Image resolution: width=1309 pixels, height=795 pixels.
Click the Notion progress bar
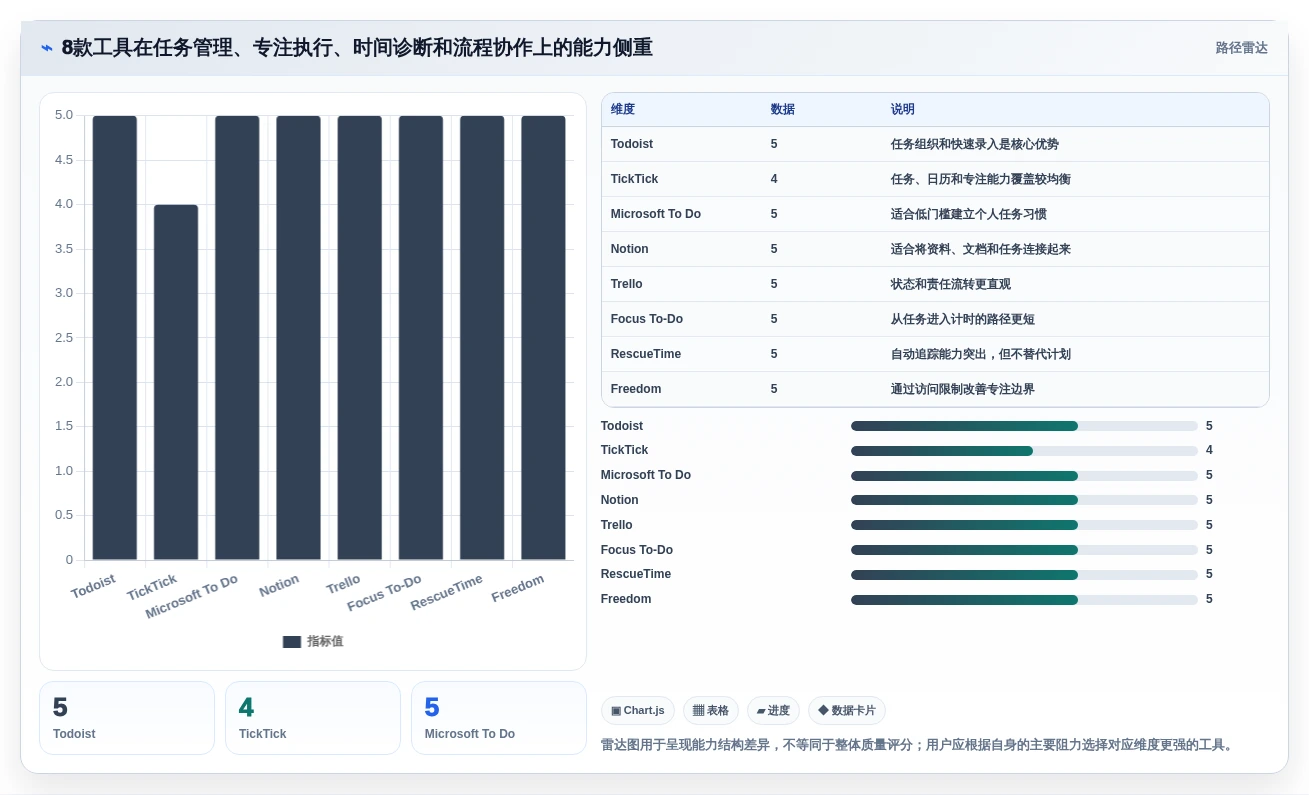1024,500
